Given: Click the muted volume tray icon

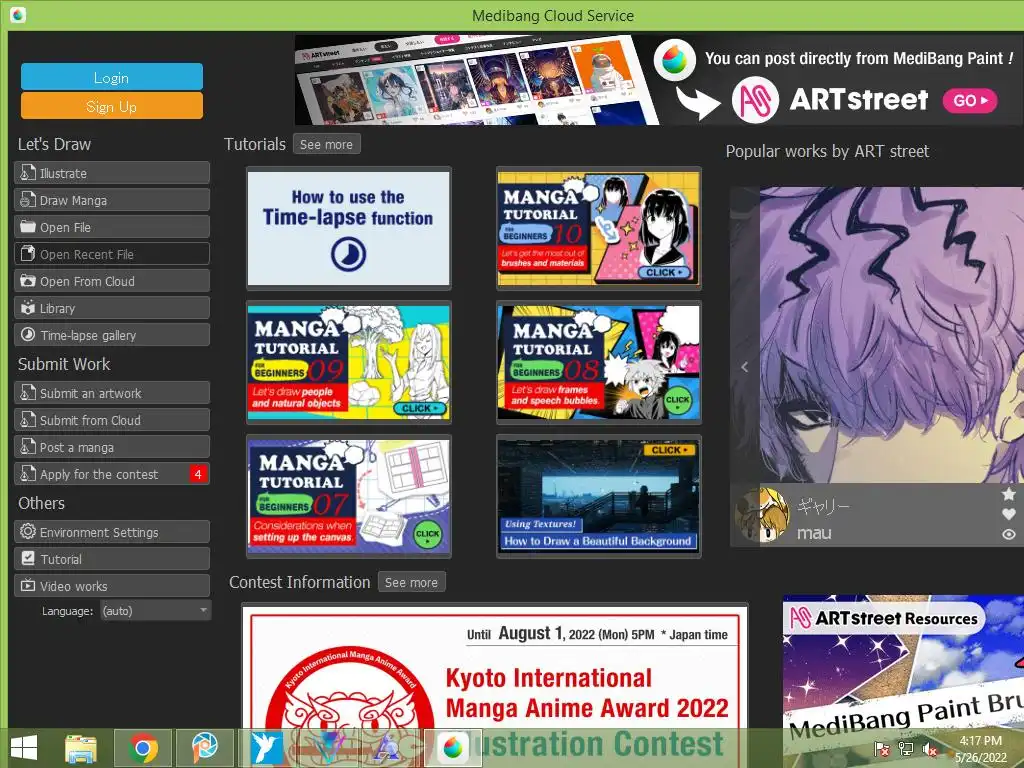Looking at the screenshot, I should point(928,749).
